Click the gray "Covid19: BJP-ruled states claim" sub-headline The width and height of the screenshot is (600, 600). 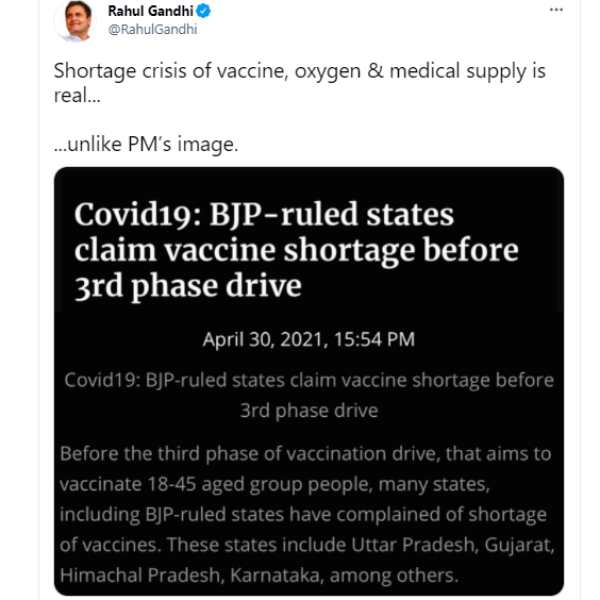click(308, 381)
